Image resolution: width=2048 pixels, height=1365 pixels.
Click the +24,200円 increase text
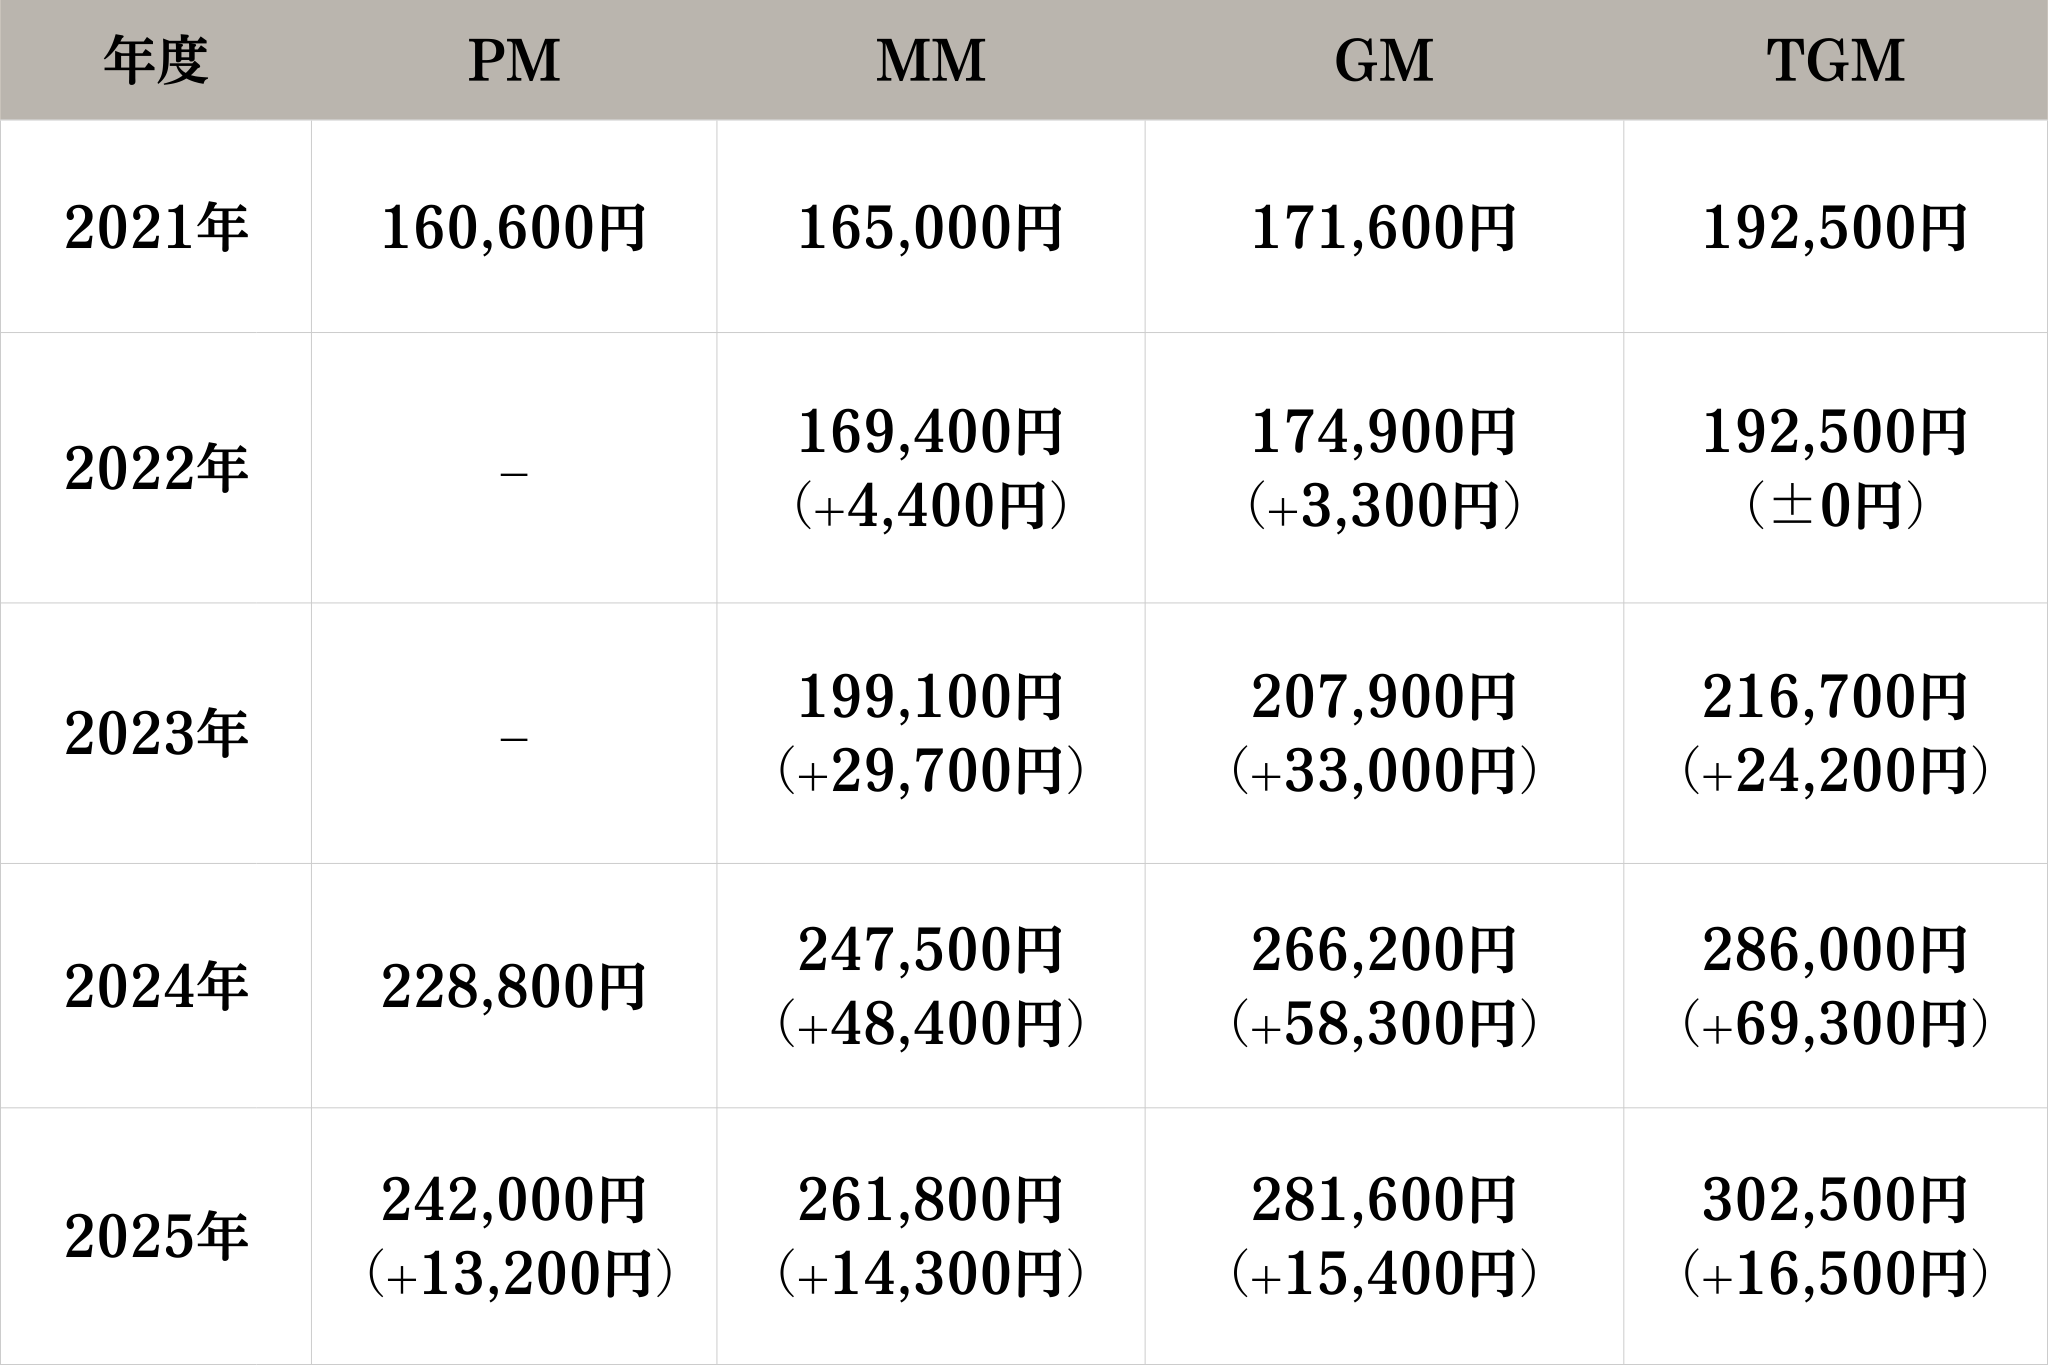click(1835, 772)
